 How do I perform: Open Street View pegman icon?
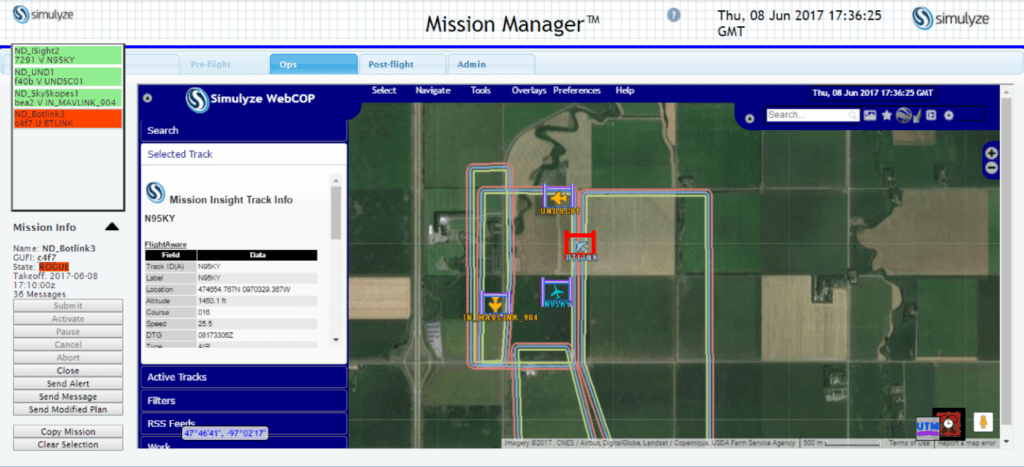(983, 422)
